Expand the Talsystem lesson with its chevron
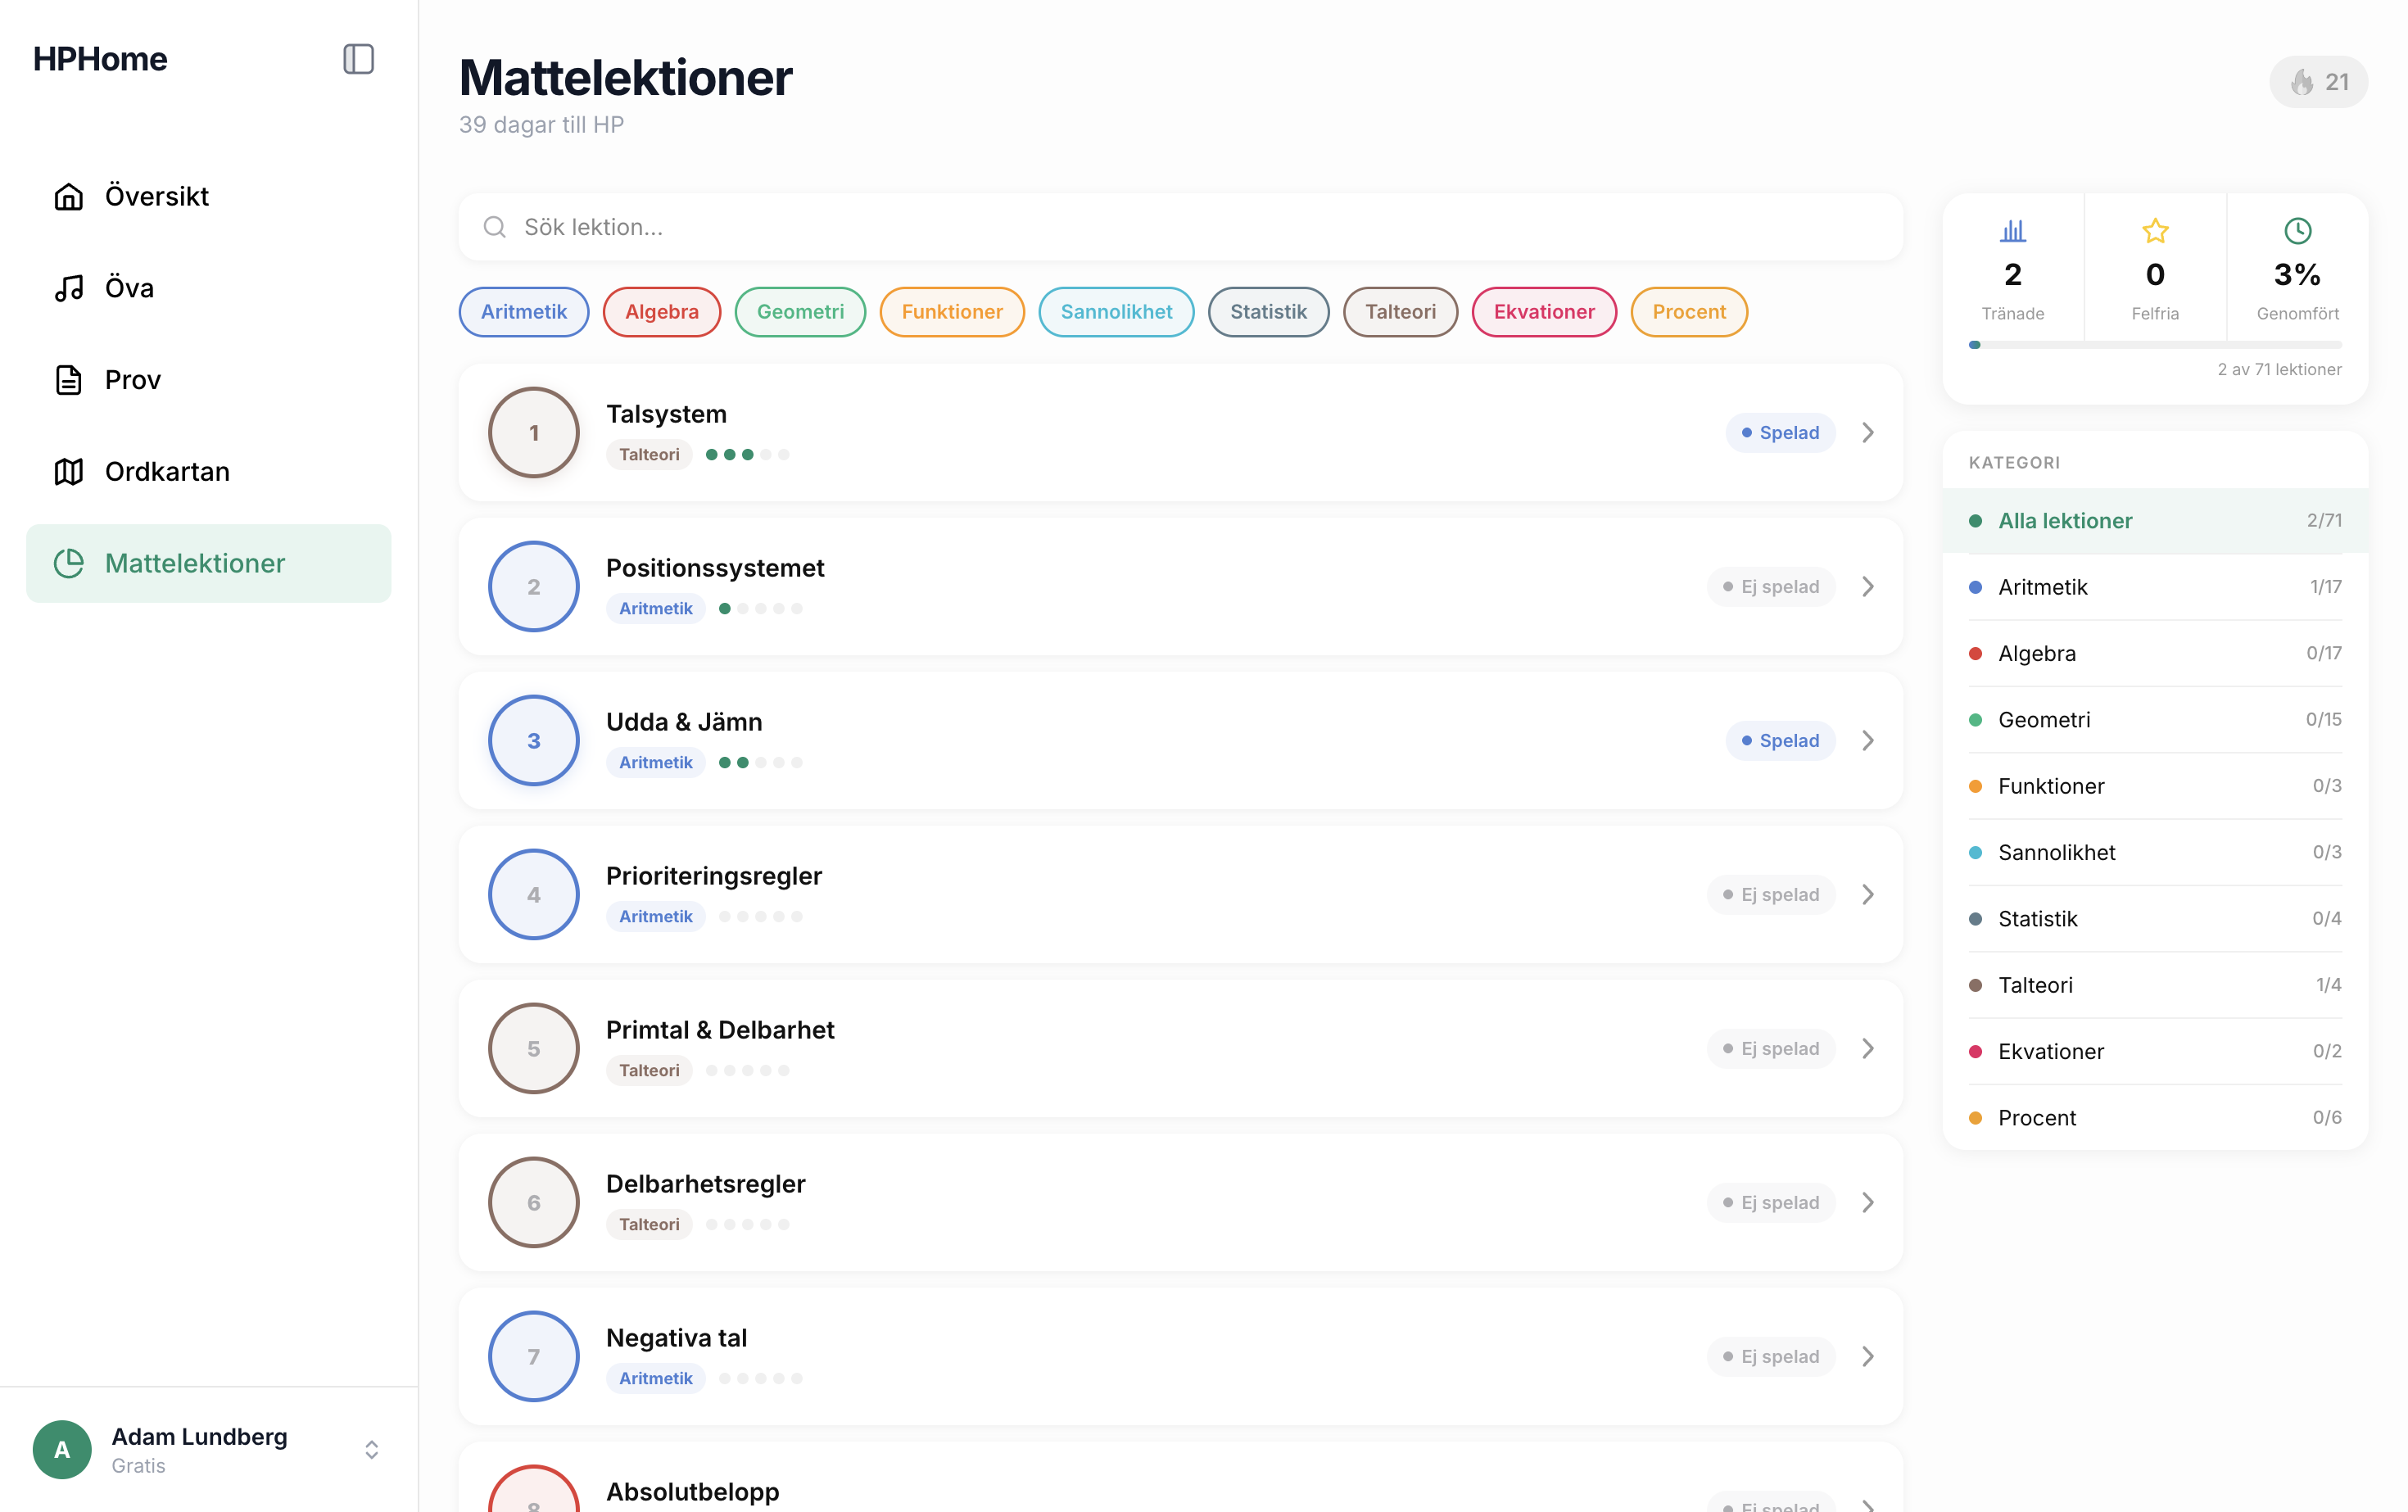 coord(1867,432)
